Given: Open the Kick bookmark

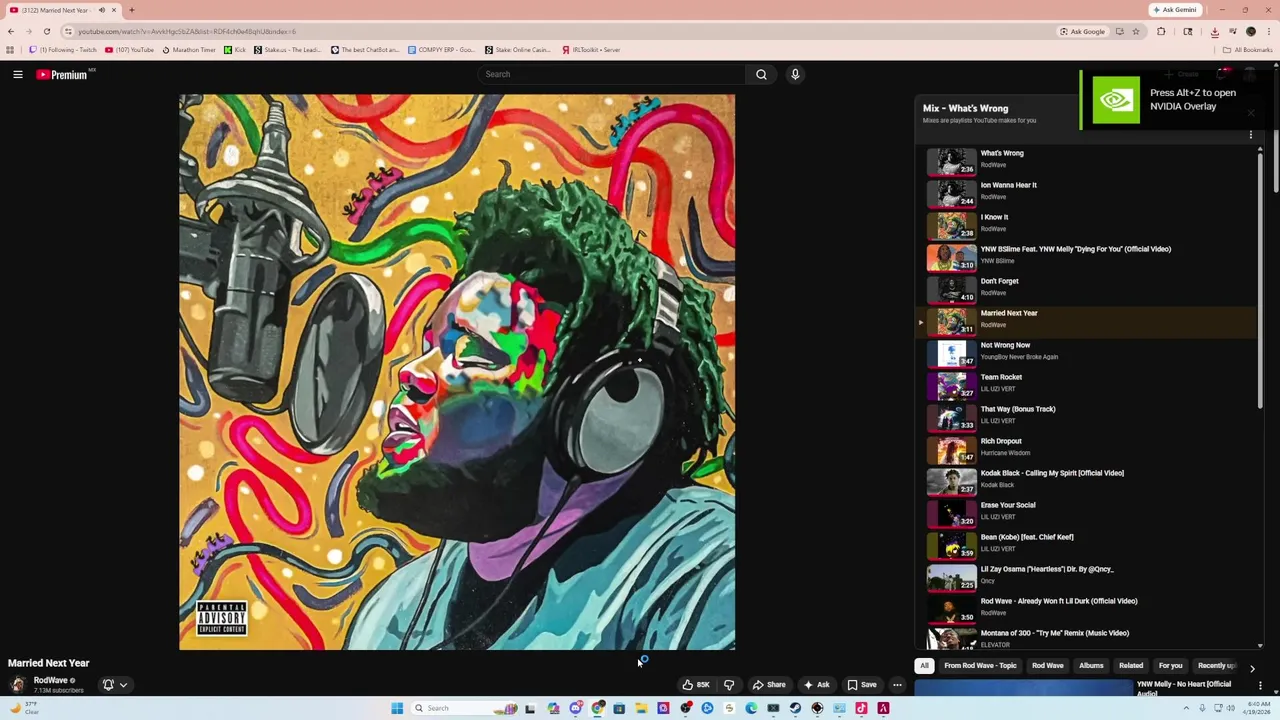Looking at the screenshot, I should click(x=235, y=50).
